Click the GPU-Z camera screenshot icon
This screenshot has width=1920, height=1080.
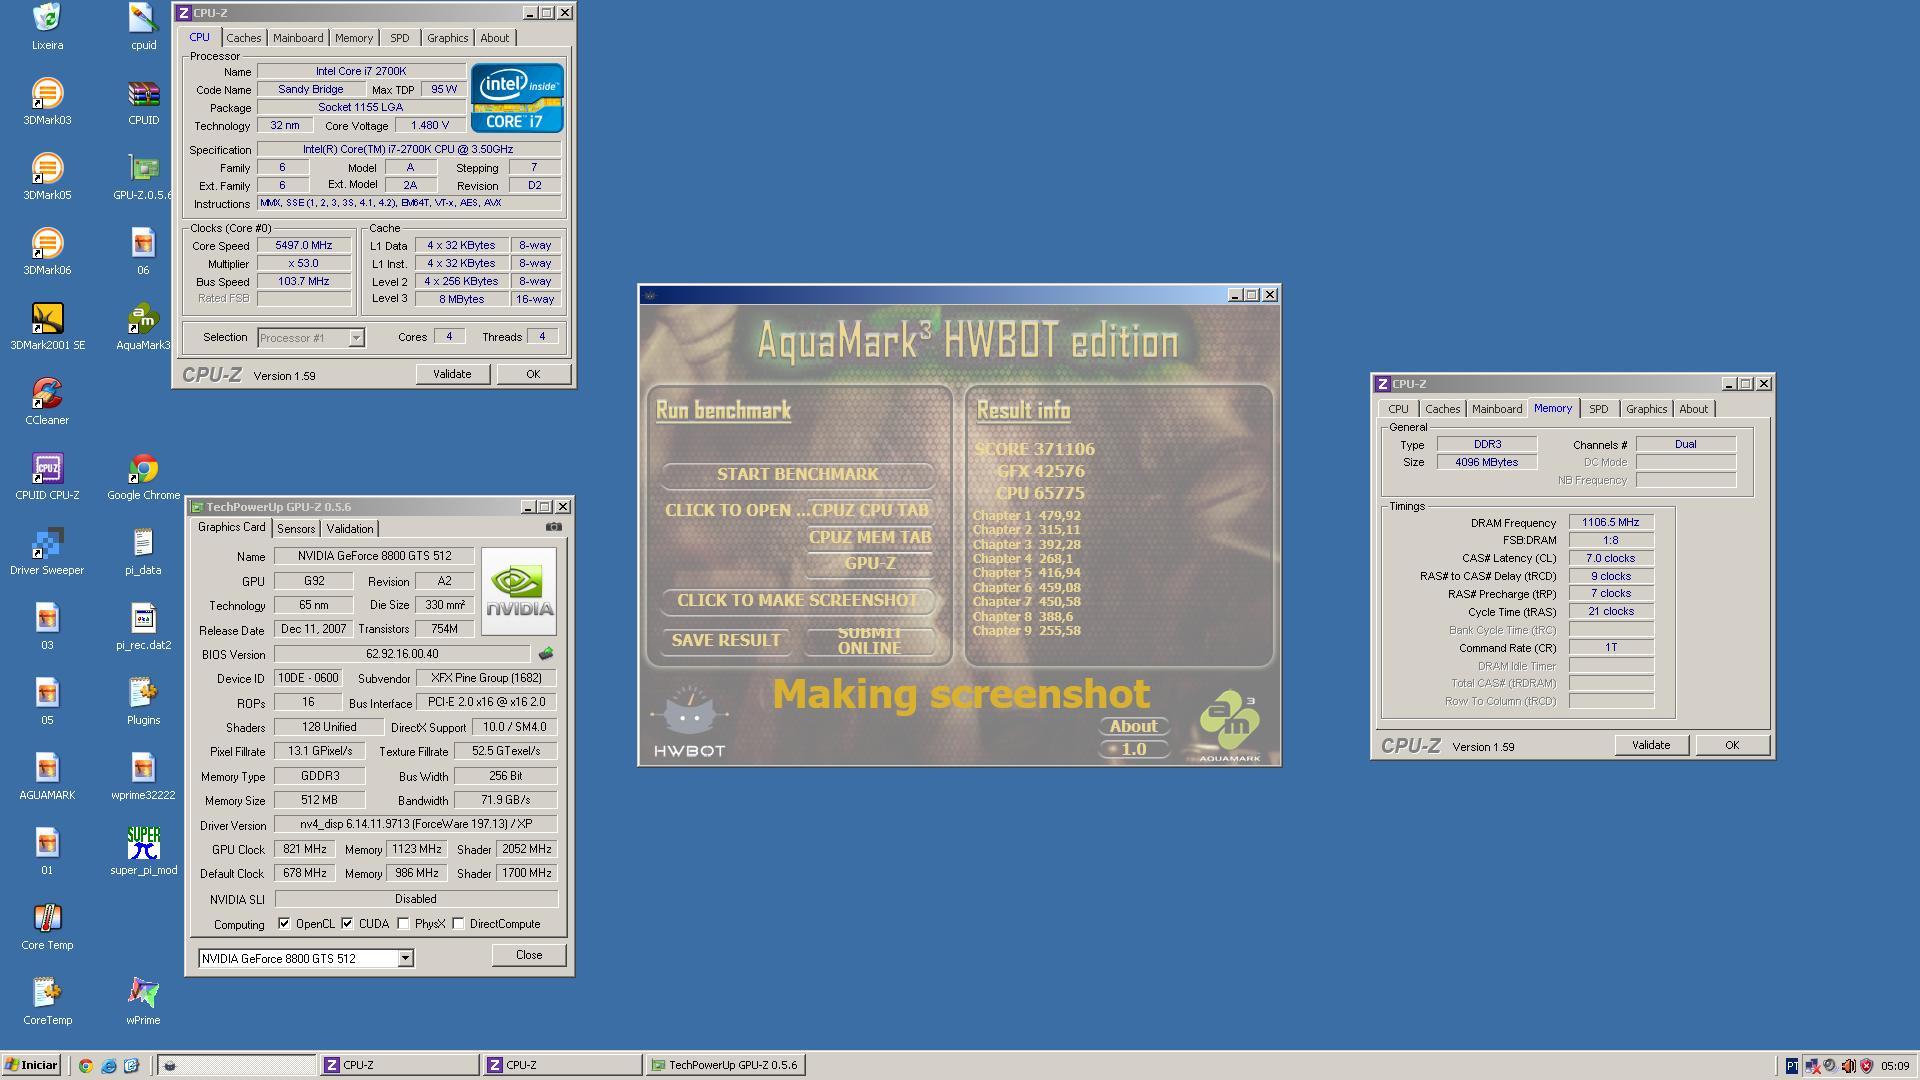pos(554,527)
